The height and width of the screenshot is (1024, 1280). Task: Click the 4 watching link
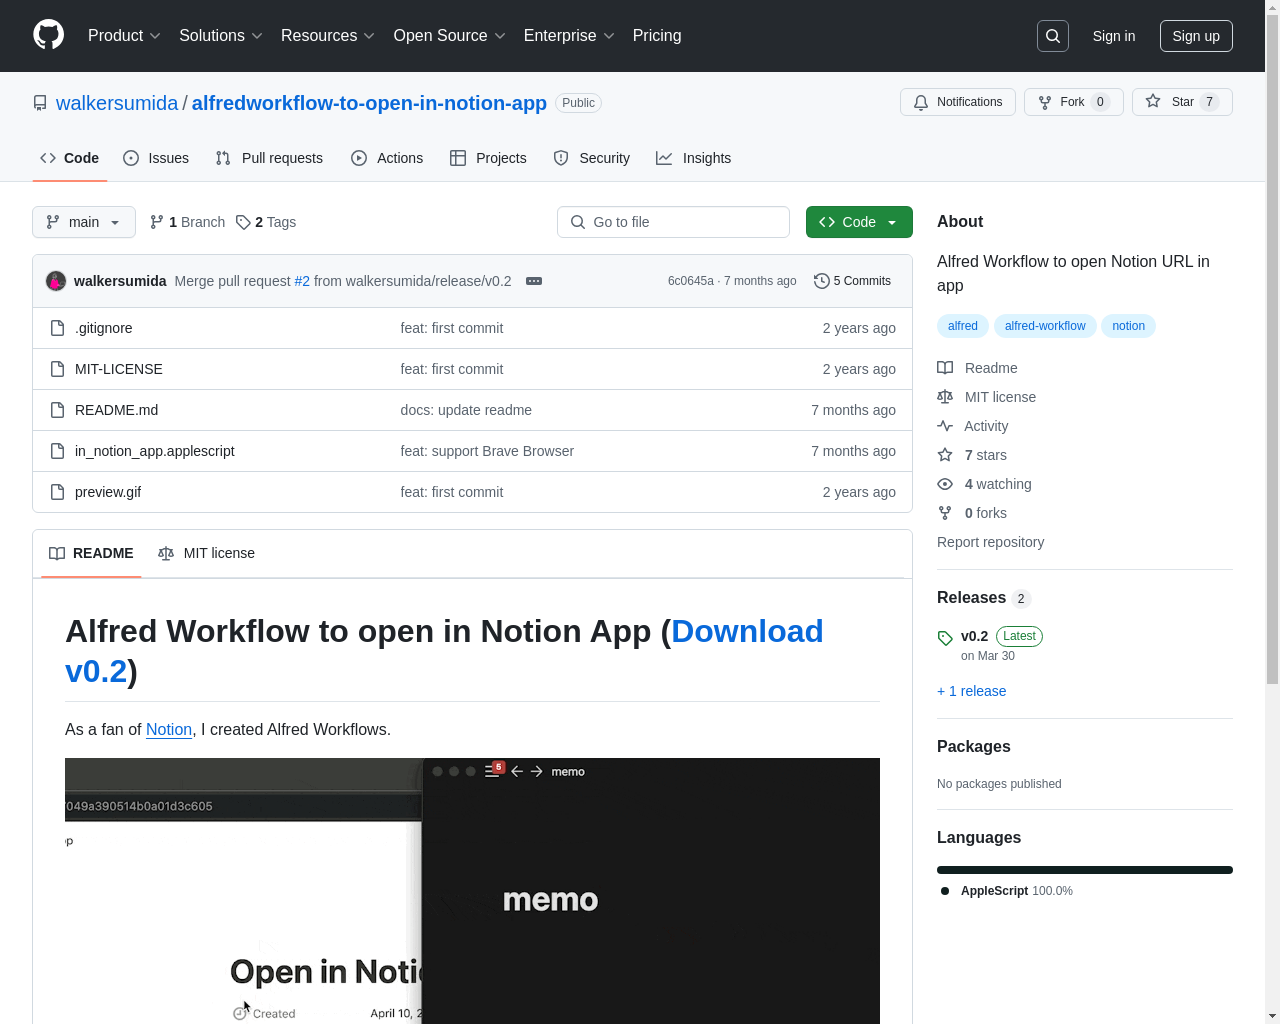pos(997,484)
